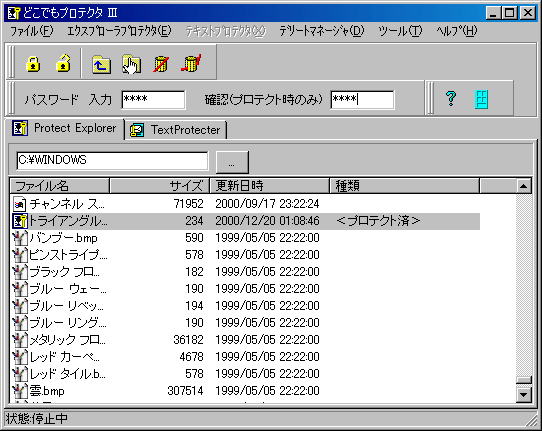Click the bitmap icon of メタリック フロ...
542x431 pixels.
click(20, 340)
